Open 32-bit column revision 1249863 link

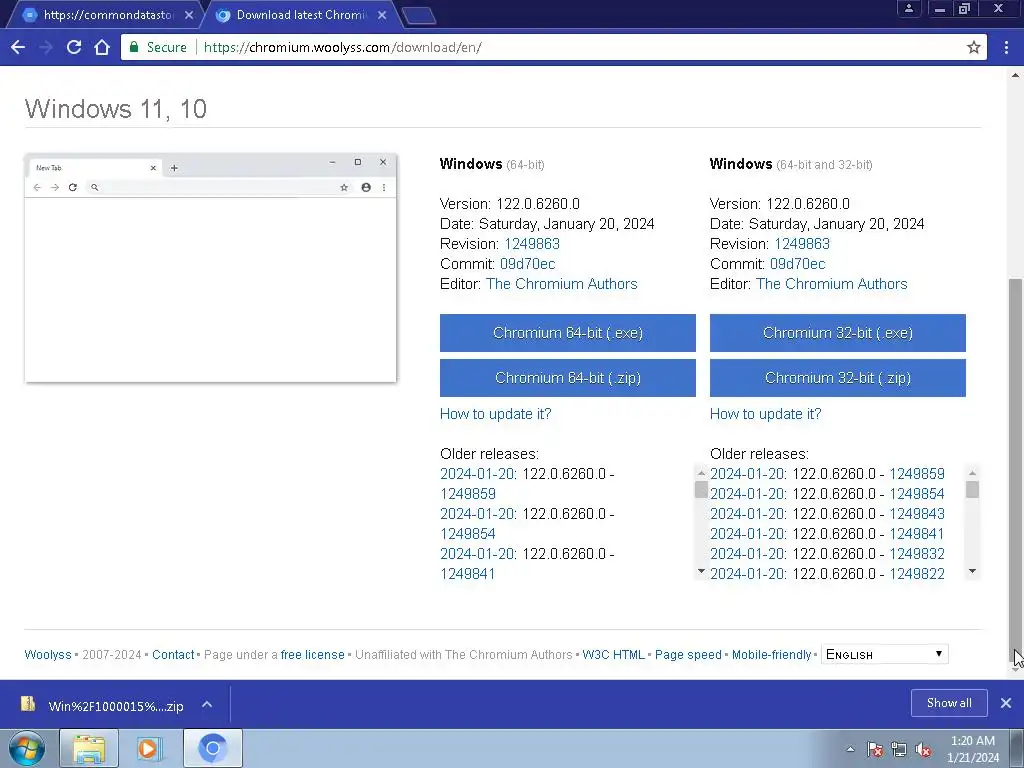802,244
